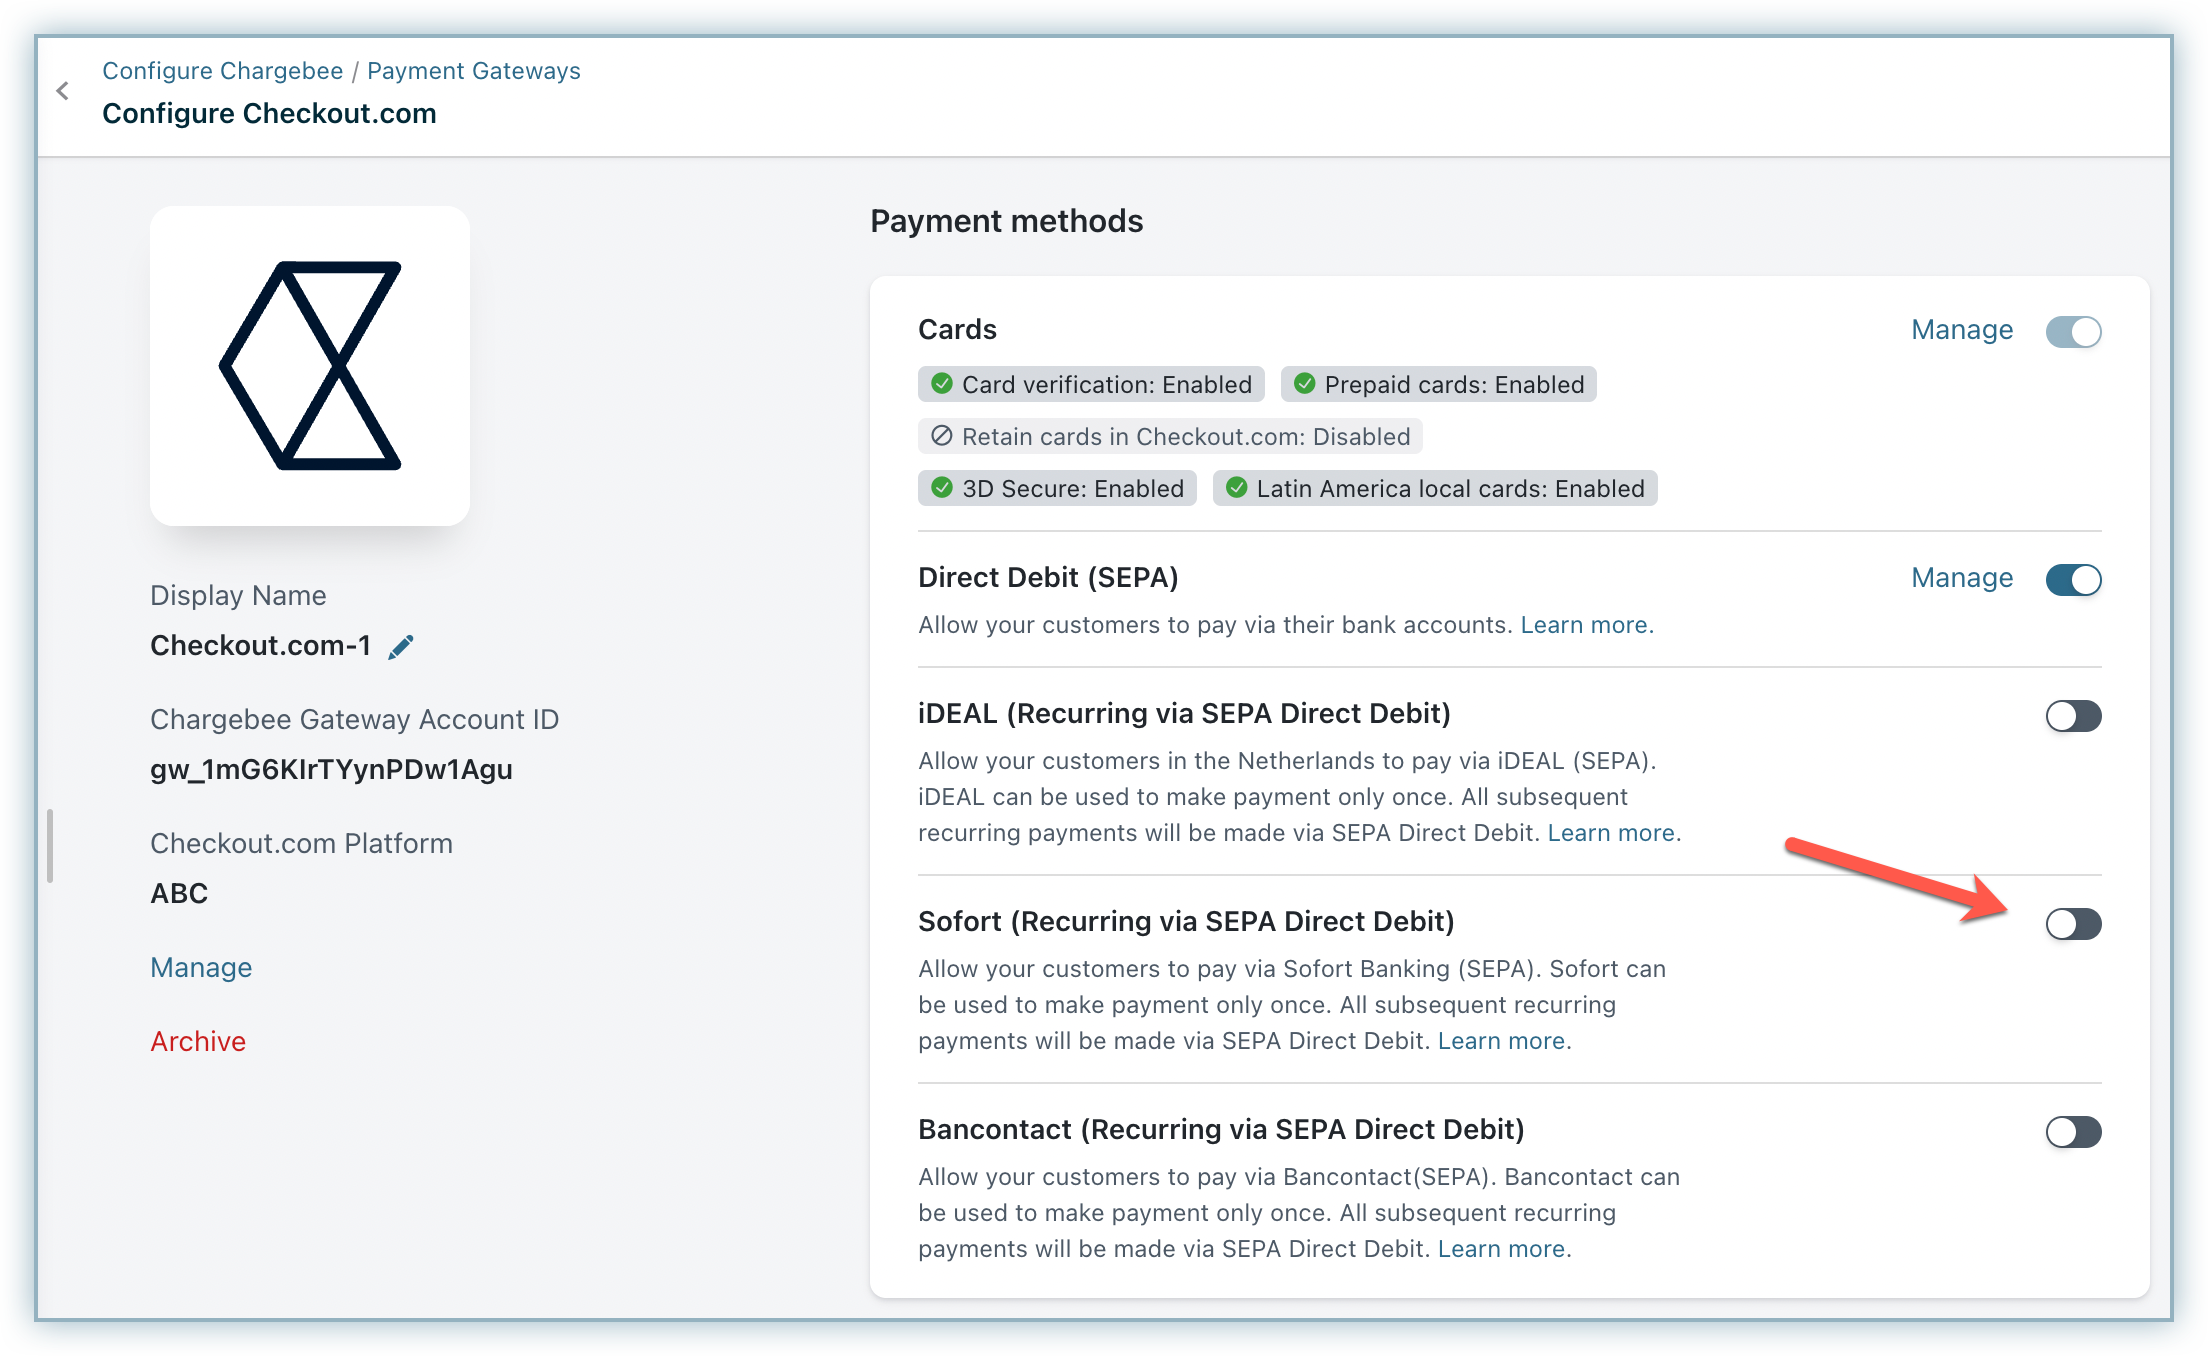Disable the Direct Debit (SEPA) switch

point(2073,579)
